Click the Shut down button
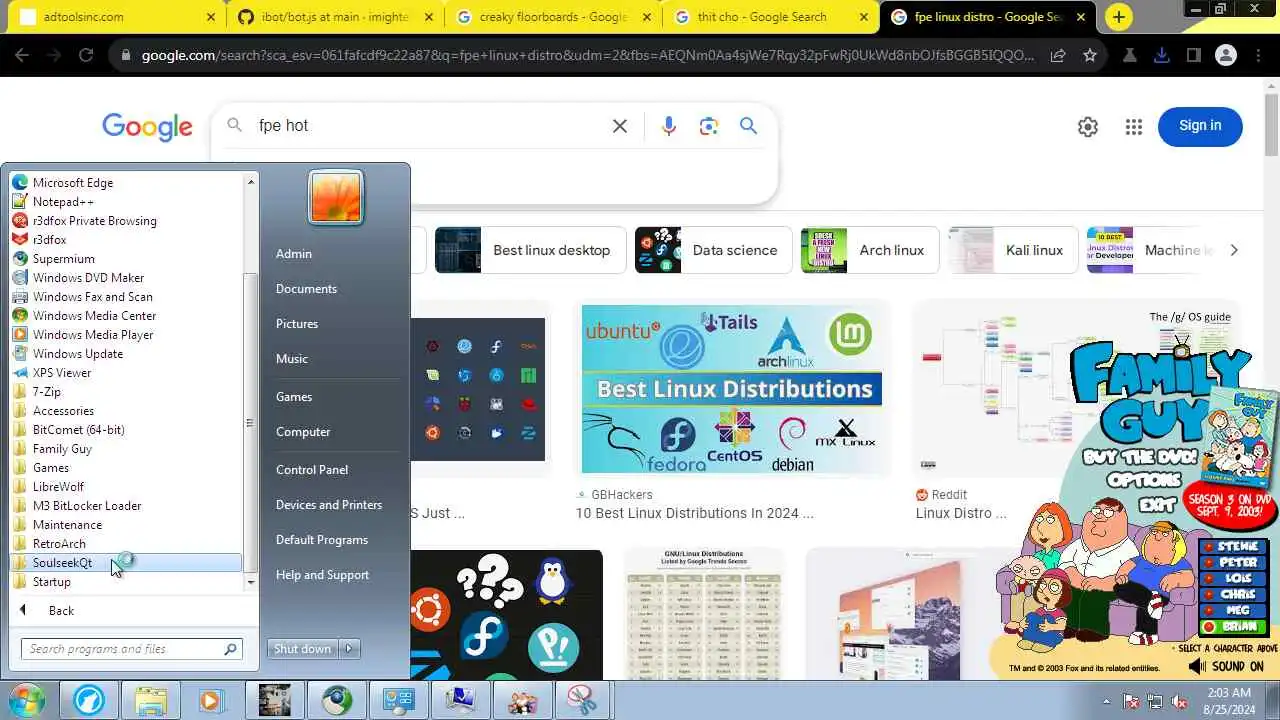 pos(302,649)
